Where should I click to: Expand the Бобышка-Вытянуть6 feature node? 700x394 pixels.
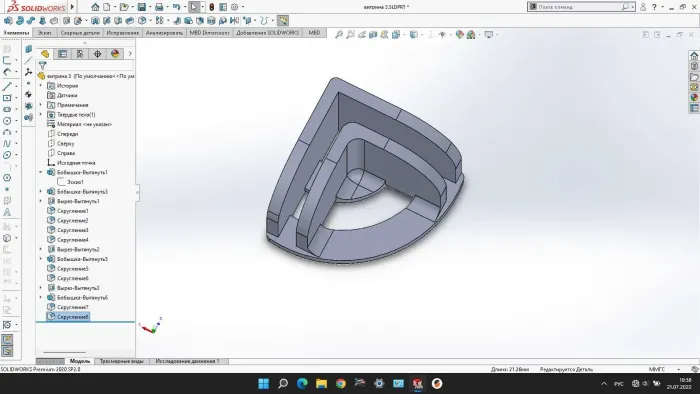(x=41, y=298)
